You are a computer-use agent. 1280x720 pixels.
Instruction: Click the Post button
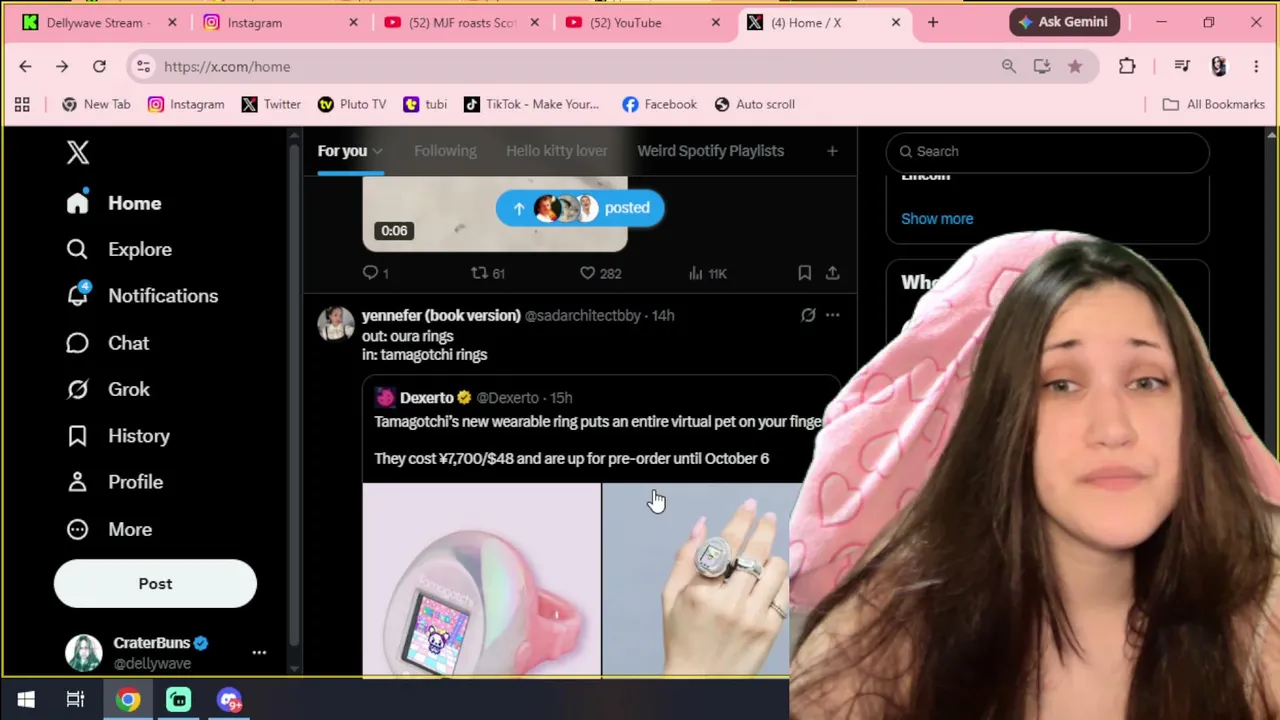coord(155,584)
